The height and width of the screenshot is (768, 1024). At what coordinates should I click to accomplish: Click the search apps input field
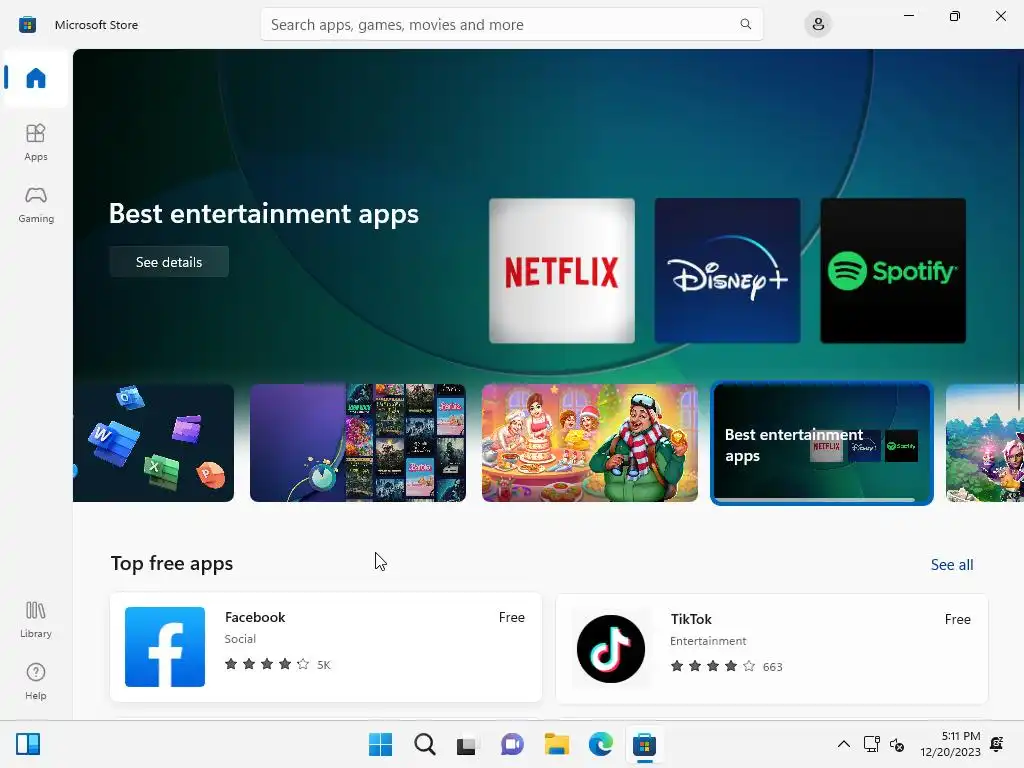(x=511, y=24)
